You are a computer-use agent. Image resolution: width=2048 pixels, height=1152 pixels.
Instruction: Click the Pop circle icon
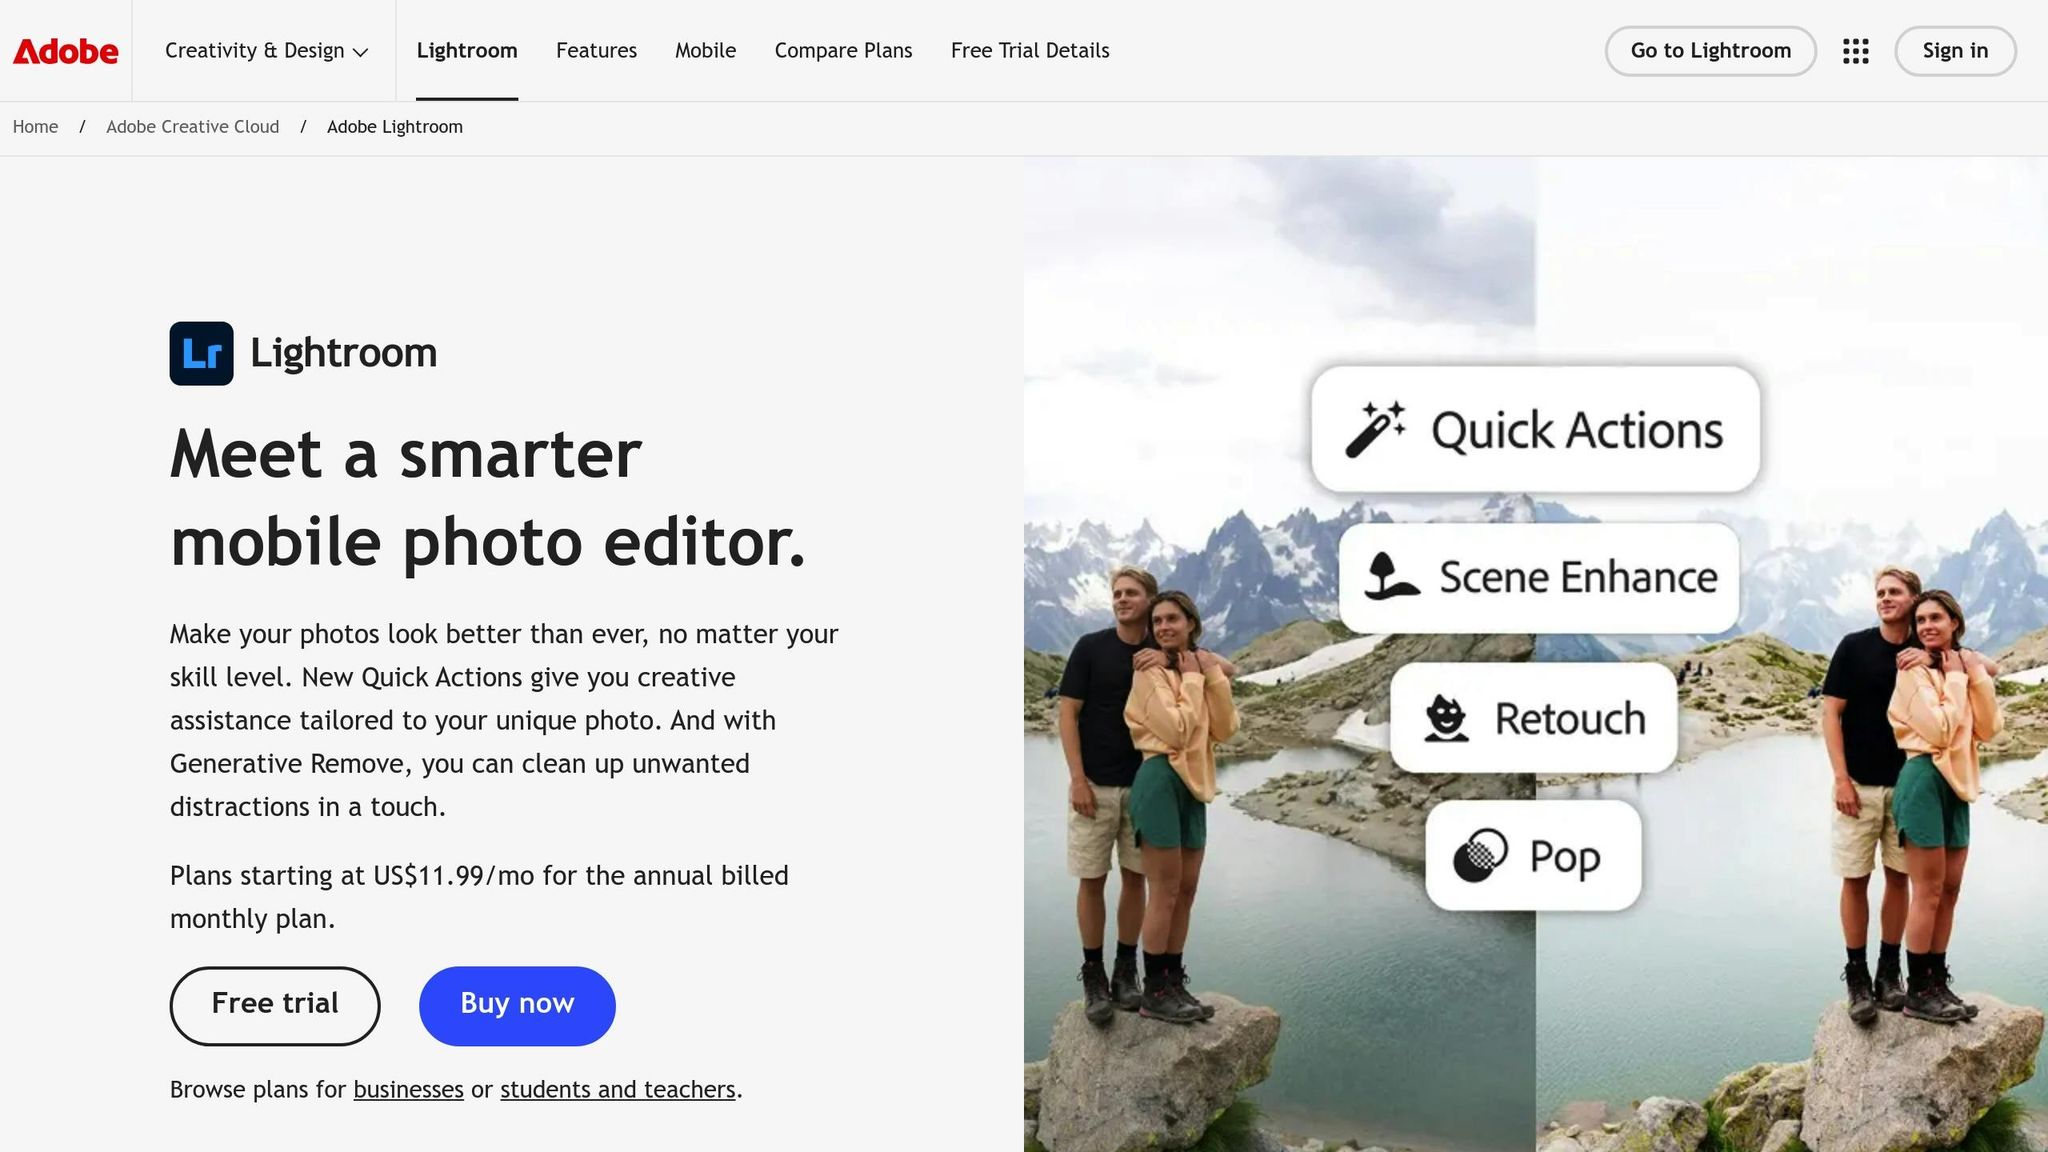click(x=1479, y=856)
